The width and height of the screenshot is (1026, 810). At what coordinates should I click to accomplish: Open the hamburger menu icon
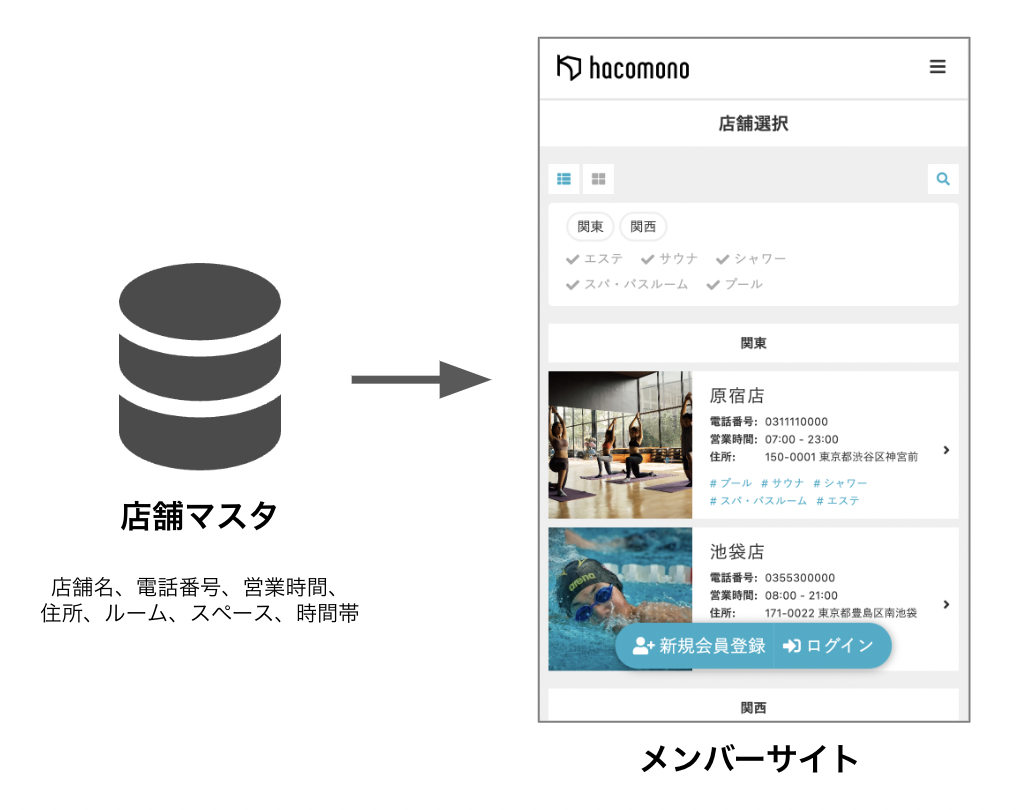[937, 67]
